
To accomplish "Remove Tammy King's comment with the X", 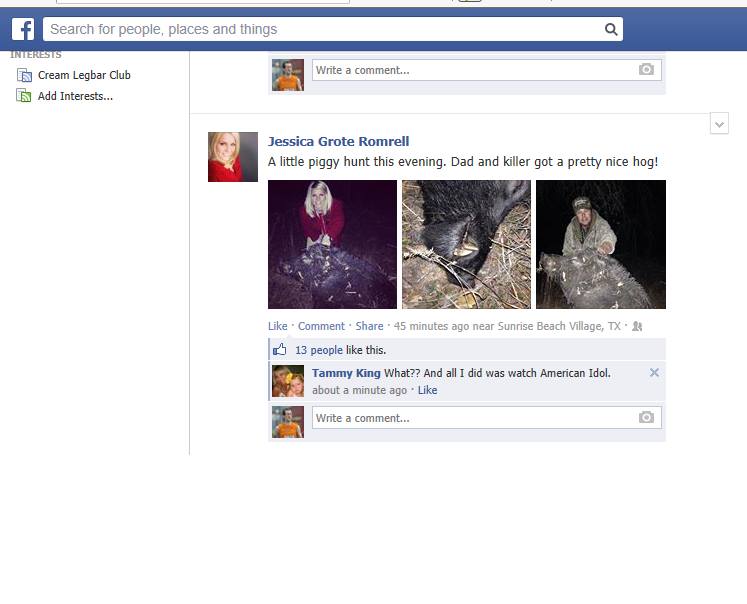I will click(x=654, y=372).
